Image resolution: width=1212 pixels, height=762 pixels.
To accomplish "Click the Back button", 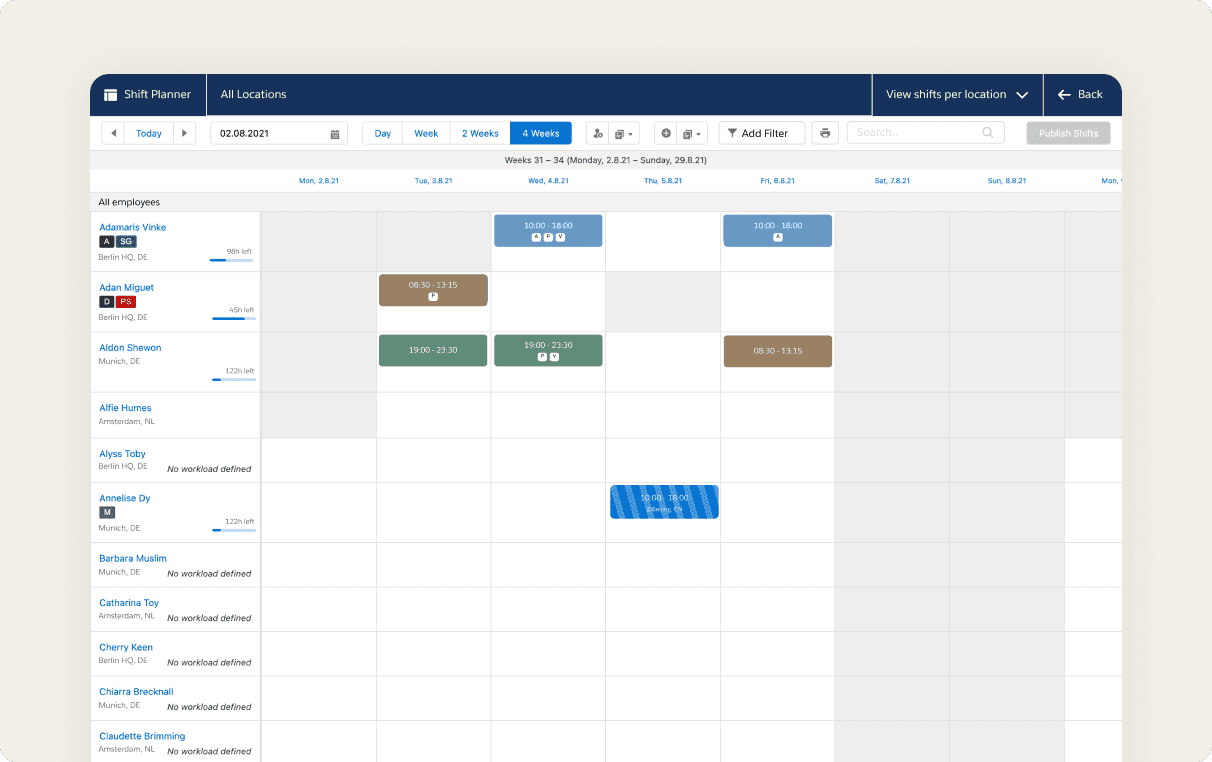I will pyautogui.click(x=1080, y=94).
